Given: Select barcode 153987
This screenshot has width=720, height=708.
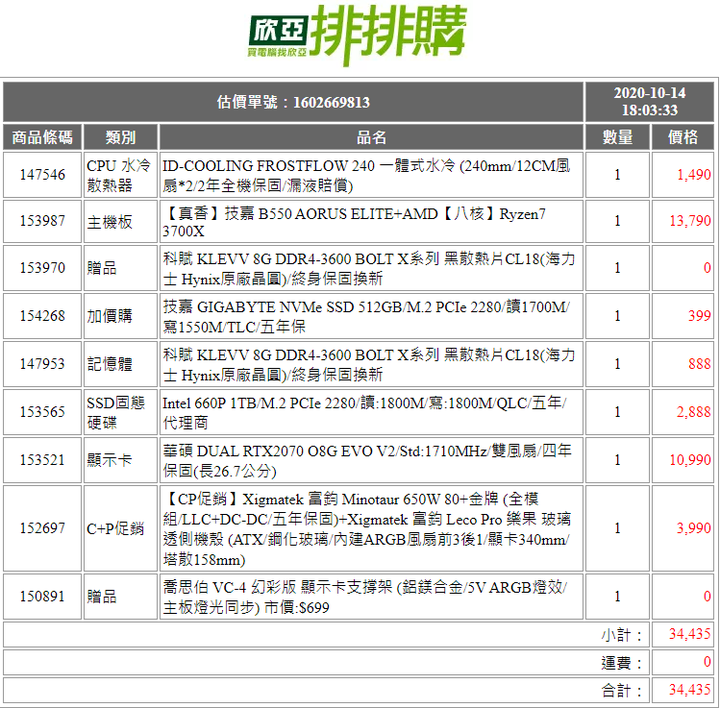Looking at the screenshot, I should [x=42, y=221].
